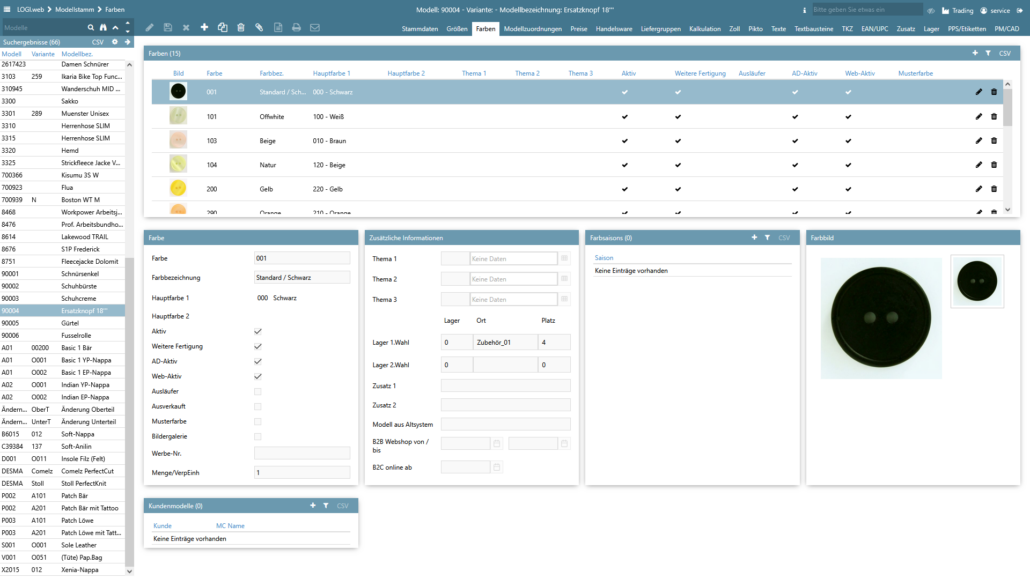
Task: Delete color 103 Beige using trash icon
Action: click(x=994, y=141)
